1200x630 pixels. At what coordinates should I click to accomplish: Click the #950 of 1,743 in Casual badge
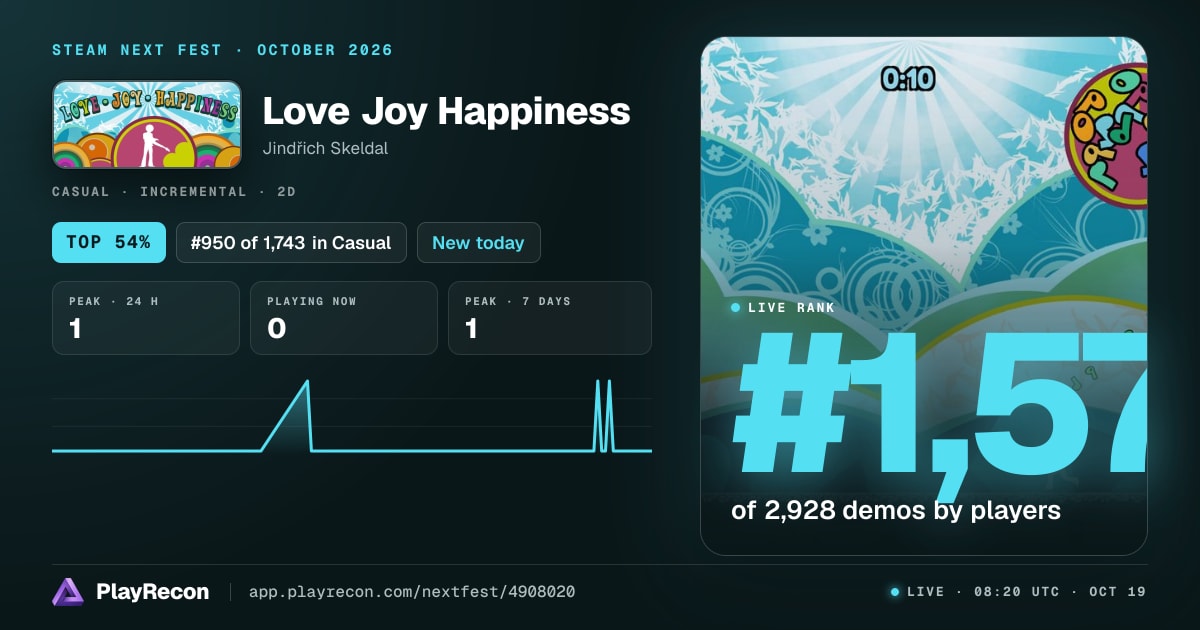tap(291, 242)
